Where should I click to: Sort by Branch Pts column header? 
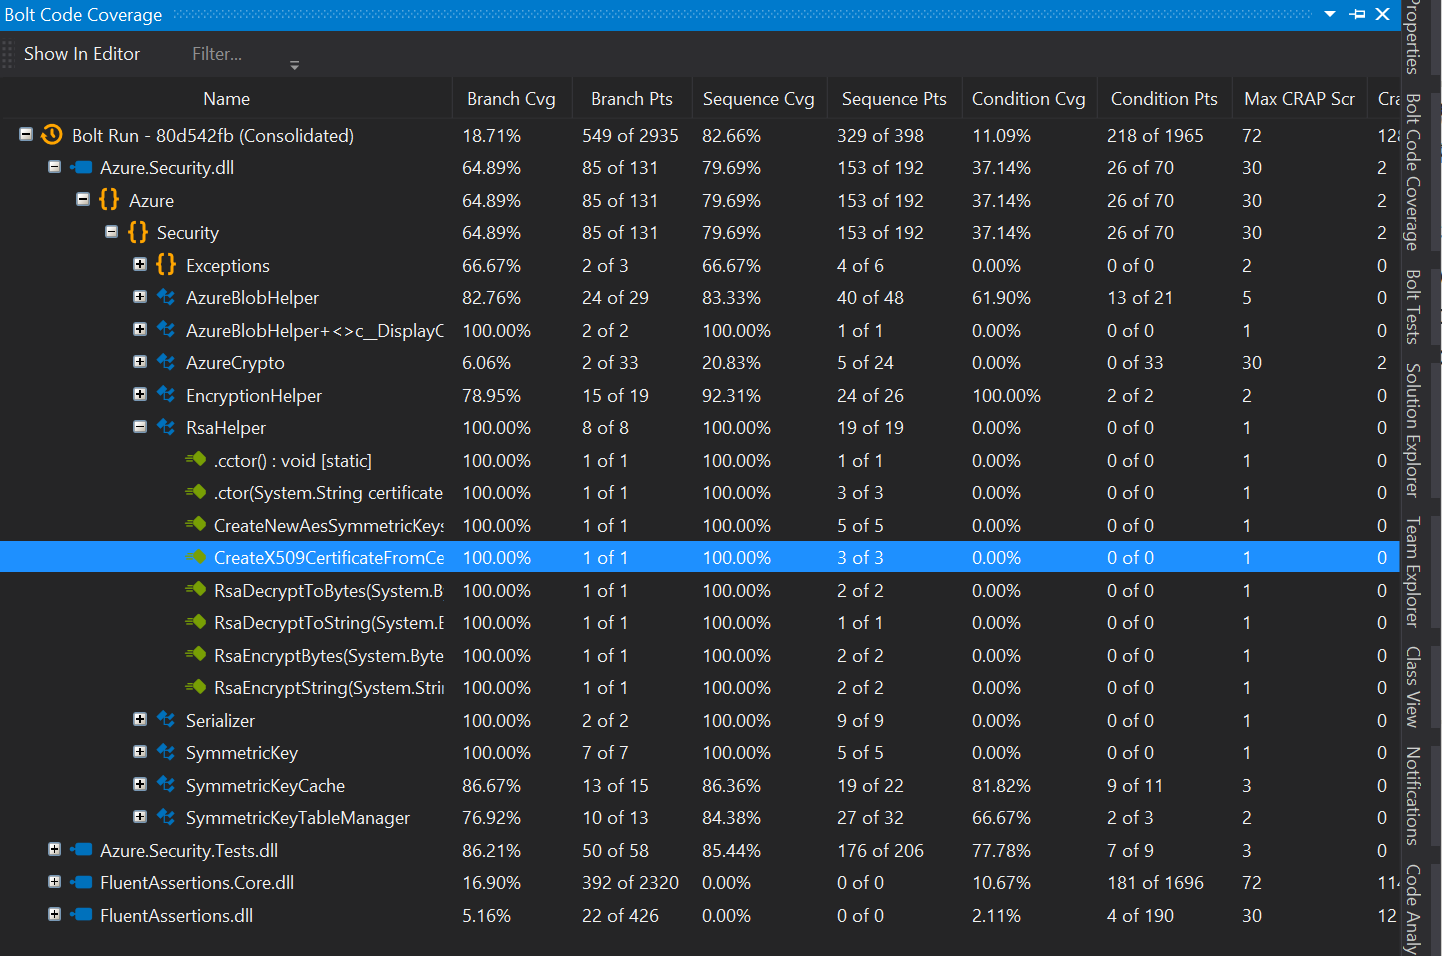point(631,98)
